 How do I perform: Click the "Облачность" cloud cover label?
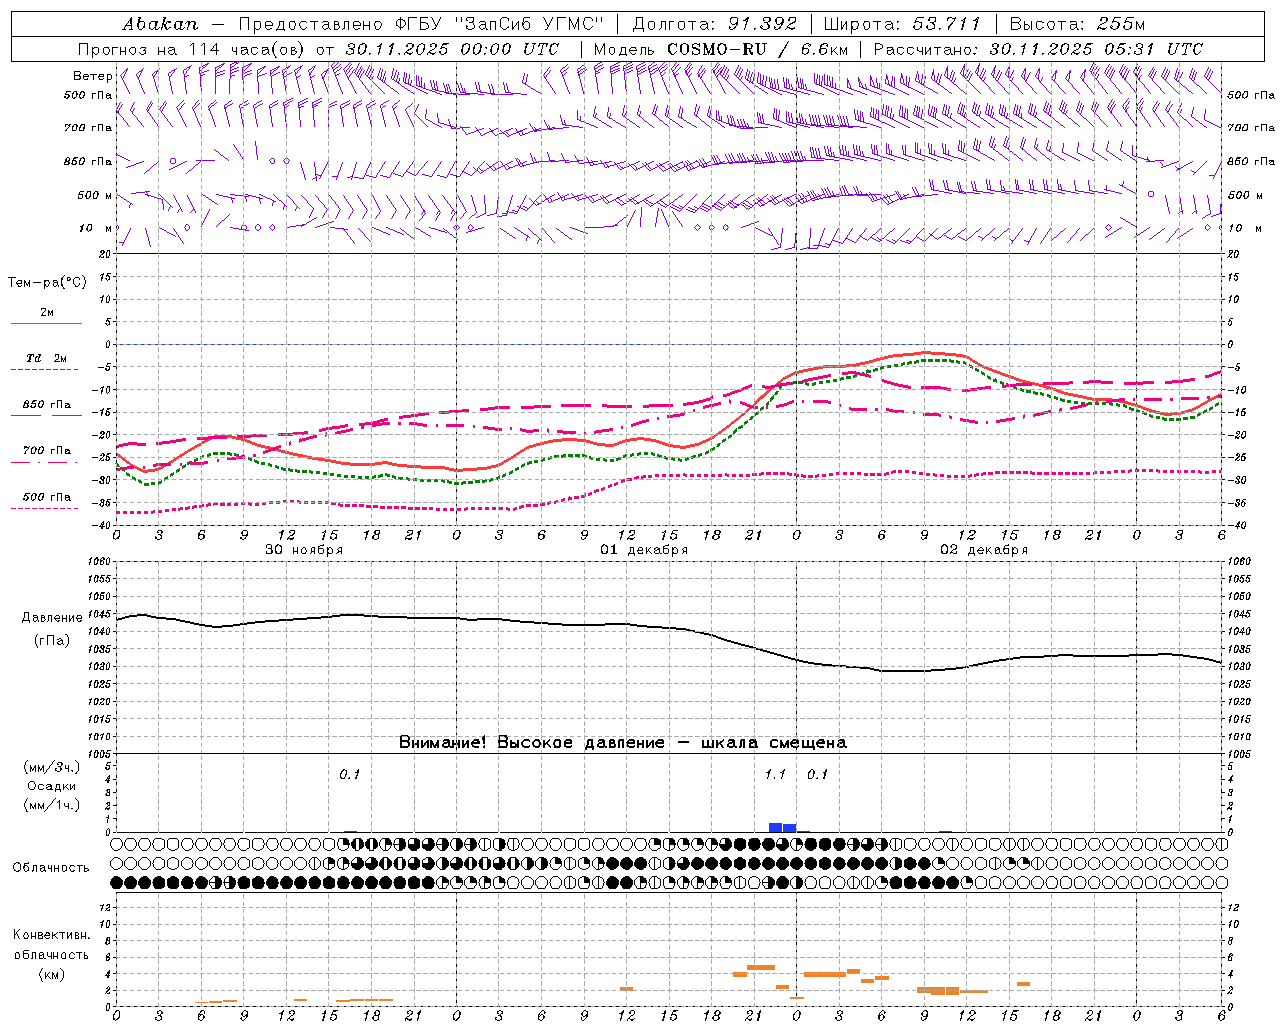point(51,868)
